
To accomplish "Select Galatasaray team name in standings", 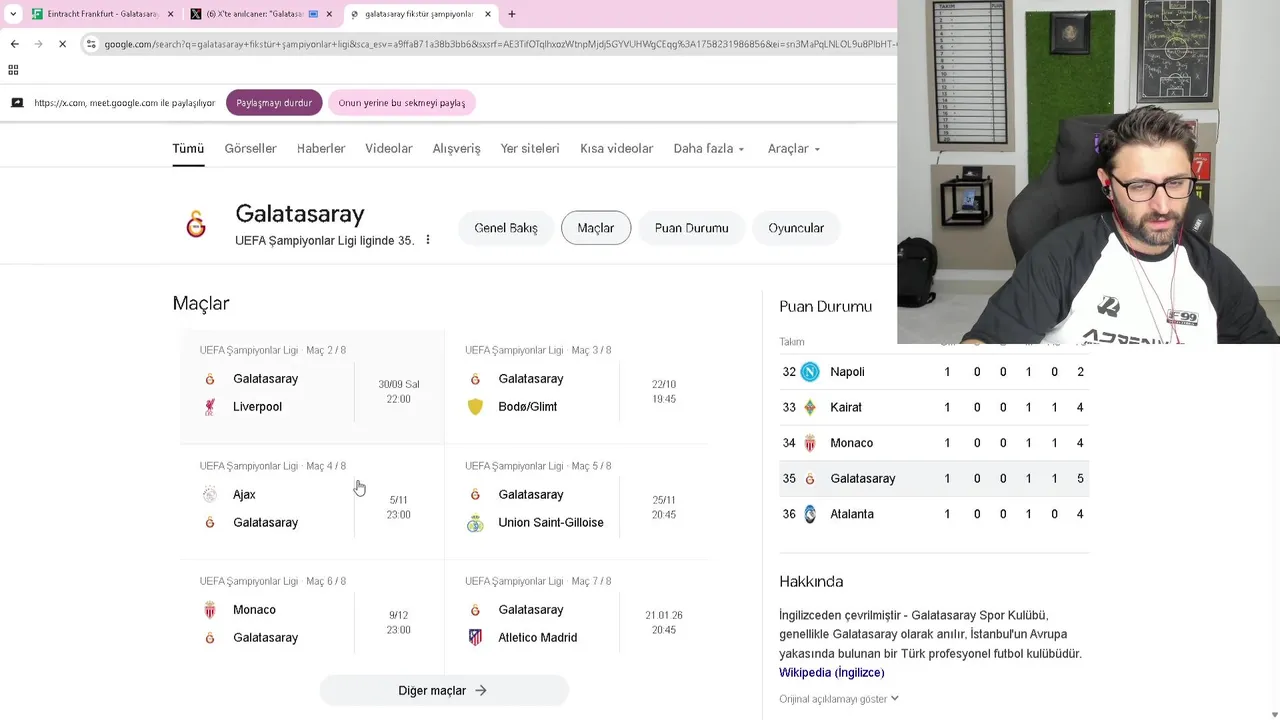I will [862, 479].
